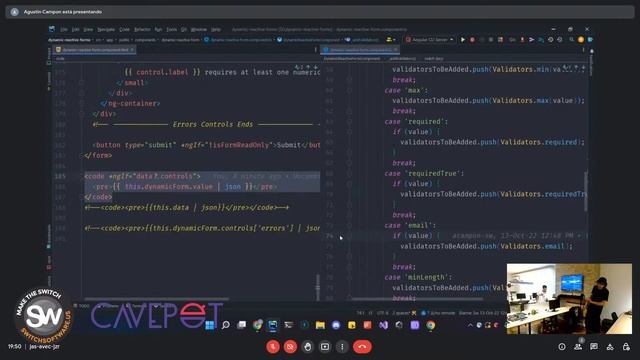
Task: Click the 'Agustin Campon está presentando' banner
Action: point(320,12)
